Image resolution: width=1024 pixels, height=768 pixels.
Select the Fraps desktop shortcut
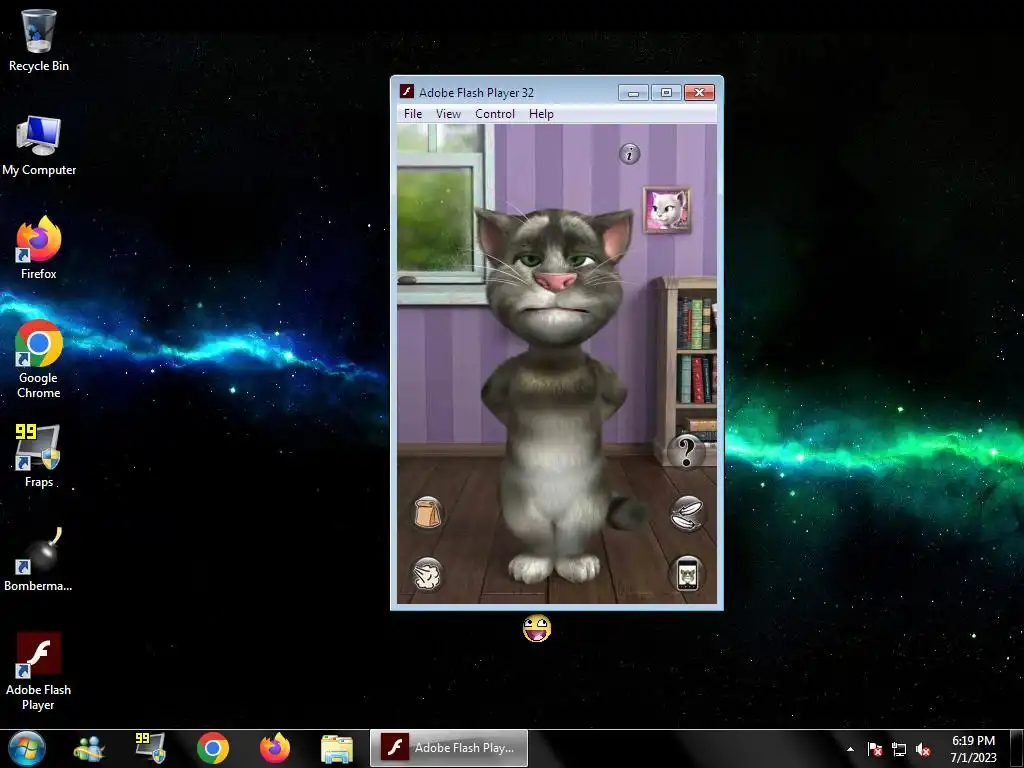click(x=39, y=456)
